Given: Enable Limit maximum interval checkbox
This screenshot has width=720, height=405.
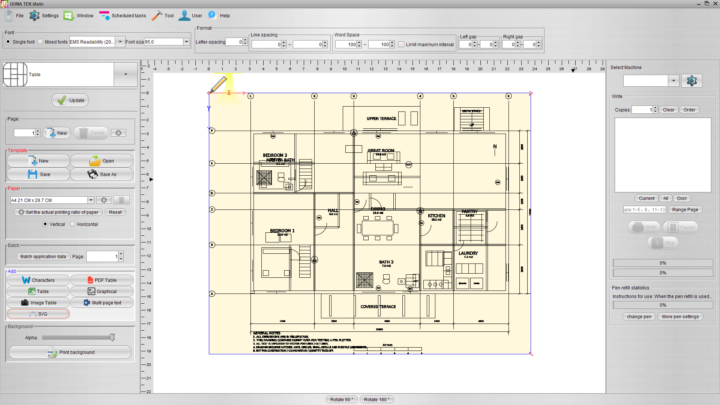Looking at the screenshot, I should click(401, 45).
